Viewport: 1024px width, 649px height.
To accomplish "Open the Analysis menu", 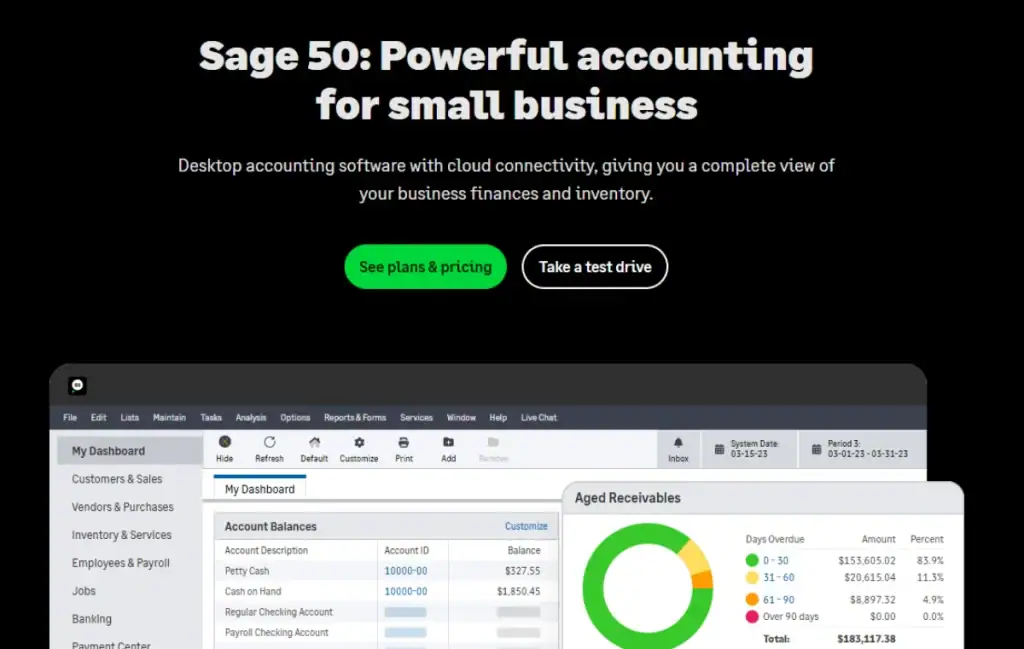I will tap(251, 417).
